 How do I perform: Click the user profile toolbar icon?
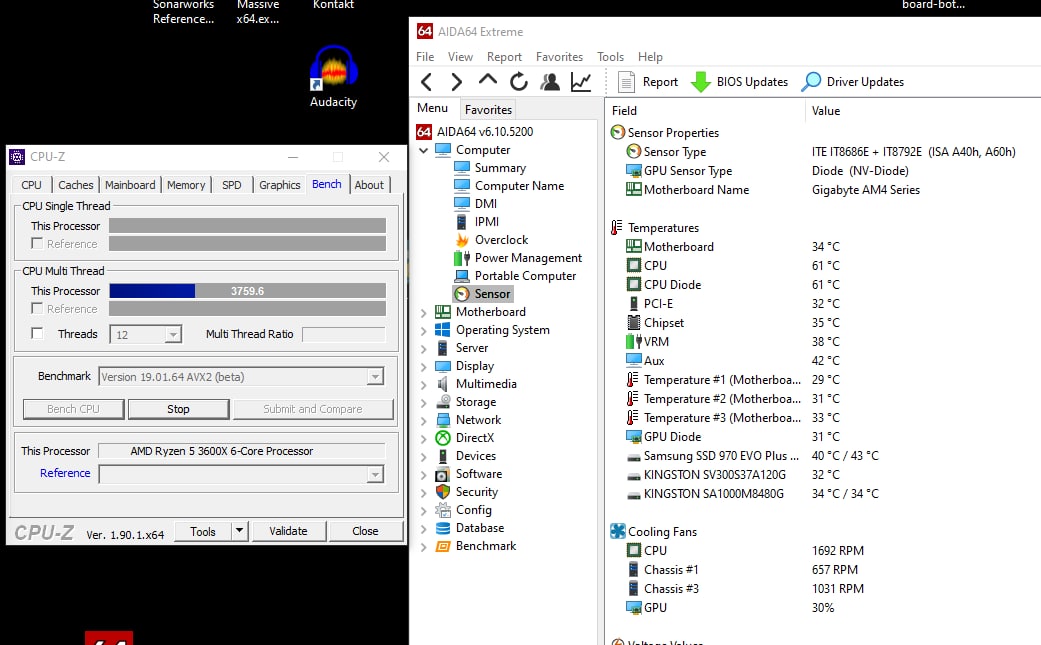click(549, 82)
